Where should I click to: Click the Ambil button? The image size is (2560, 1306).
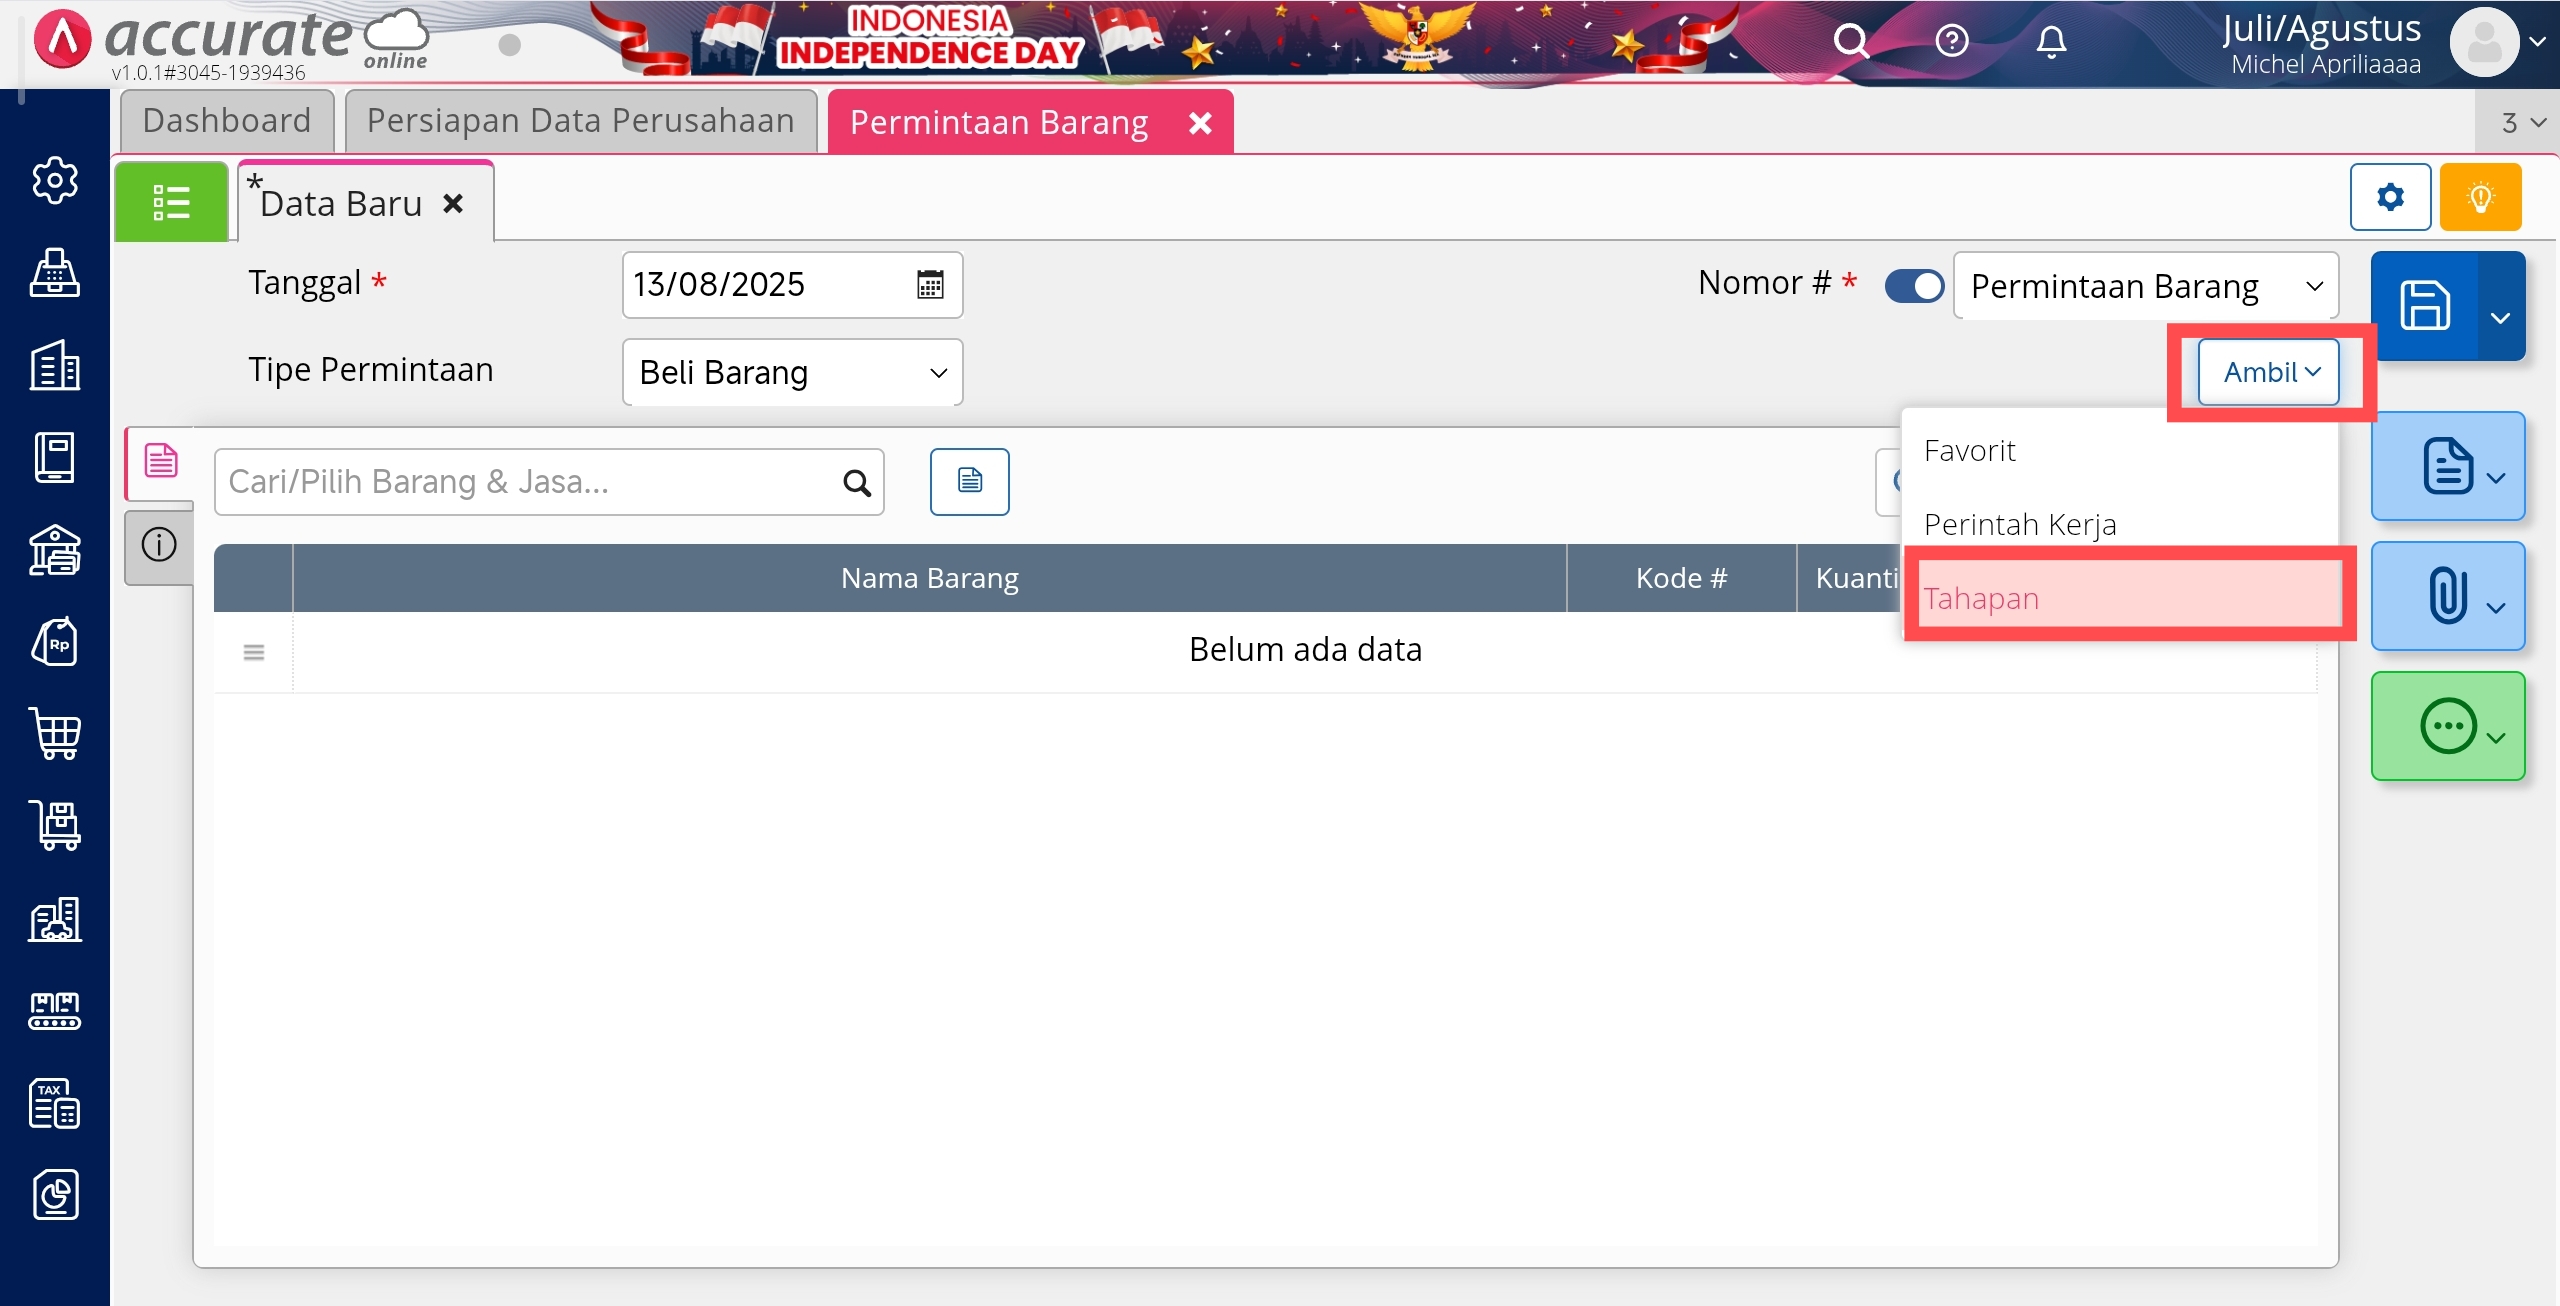pyautogui.click(x=2268, y=372)
